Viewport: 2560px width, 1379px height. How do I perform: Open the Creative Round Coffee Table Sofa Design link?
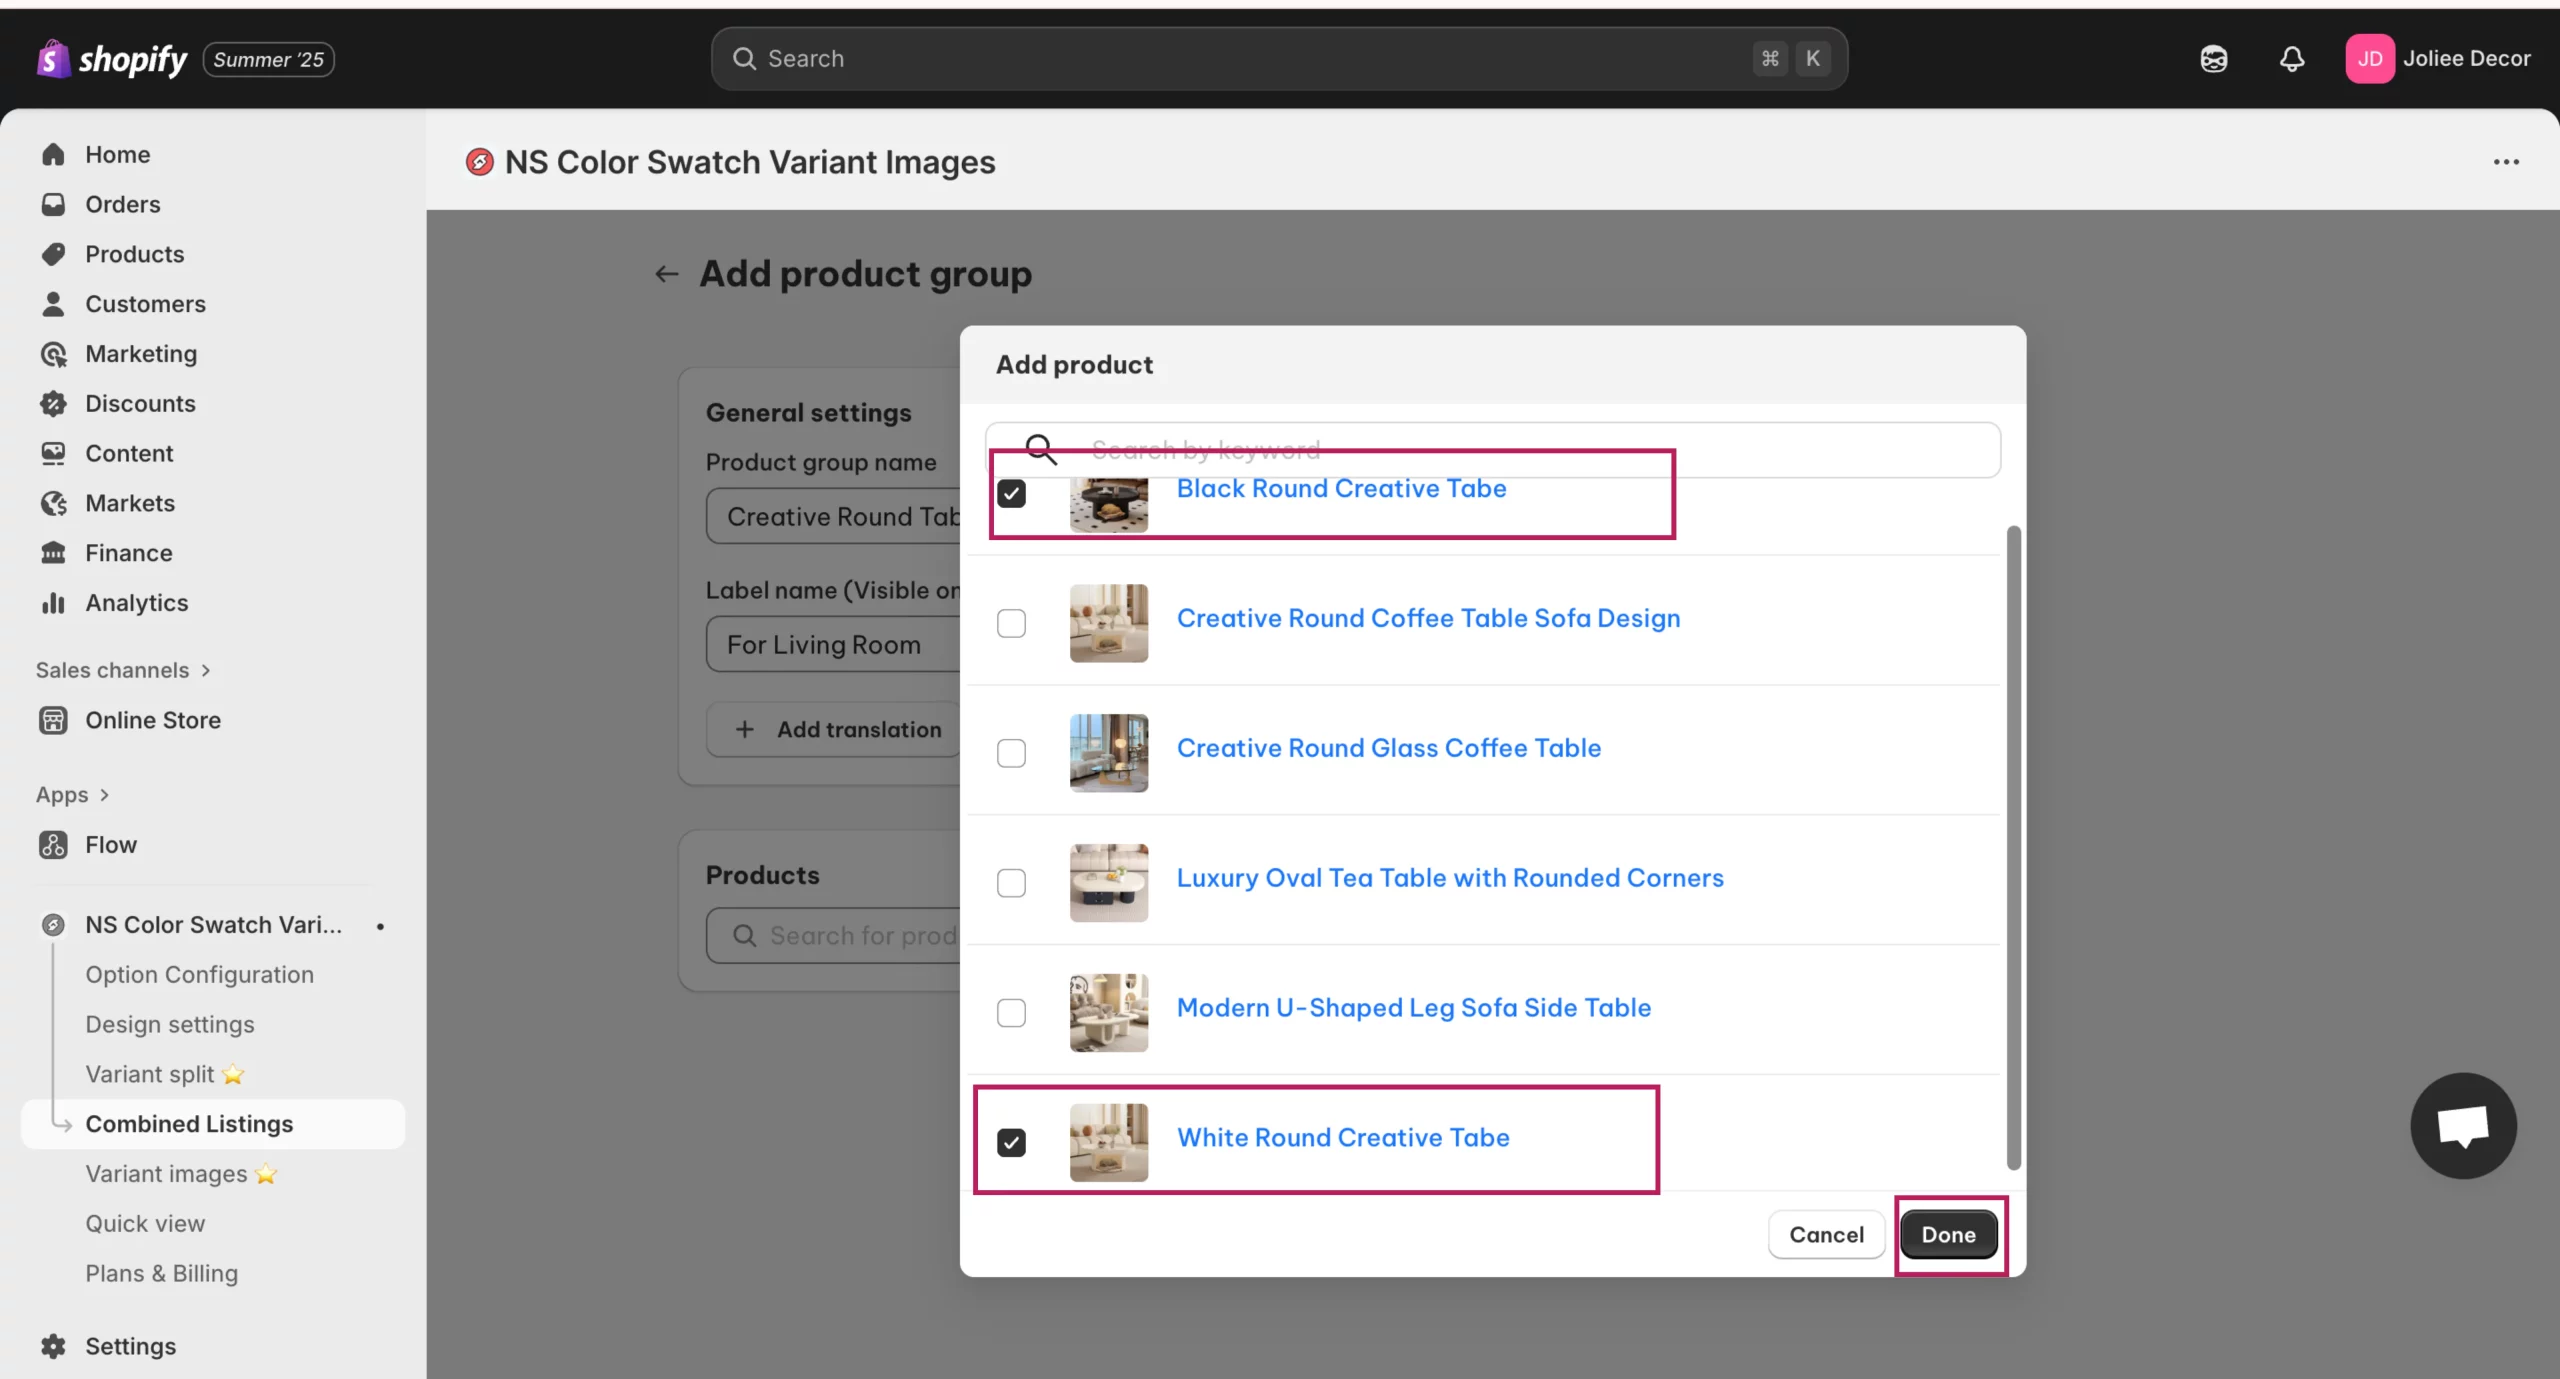tap(1428, 618)
